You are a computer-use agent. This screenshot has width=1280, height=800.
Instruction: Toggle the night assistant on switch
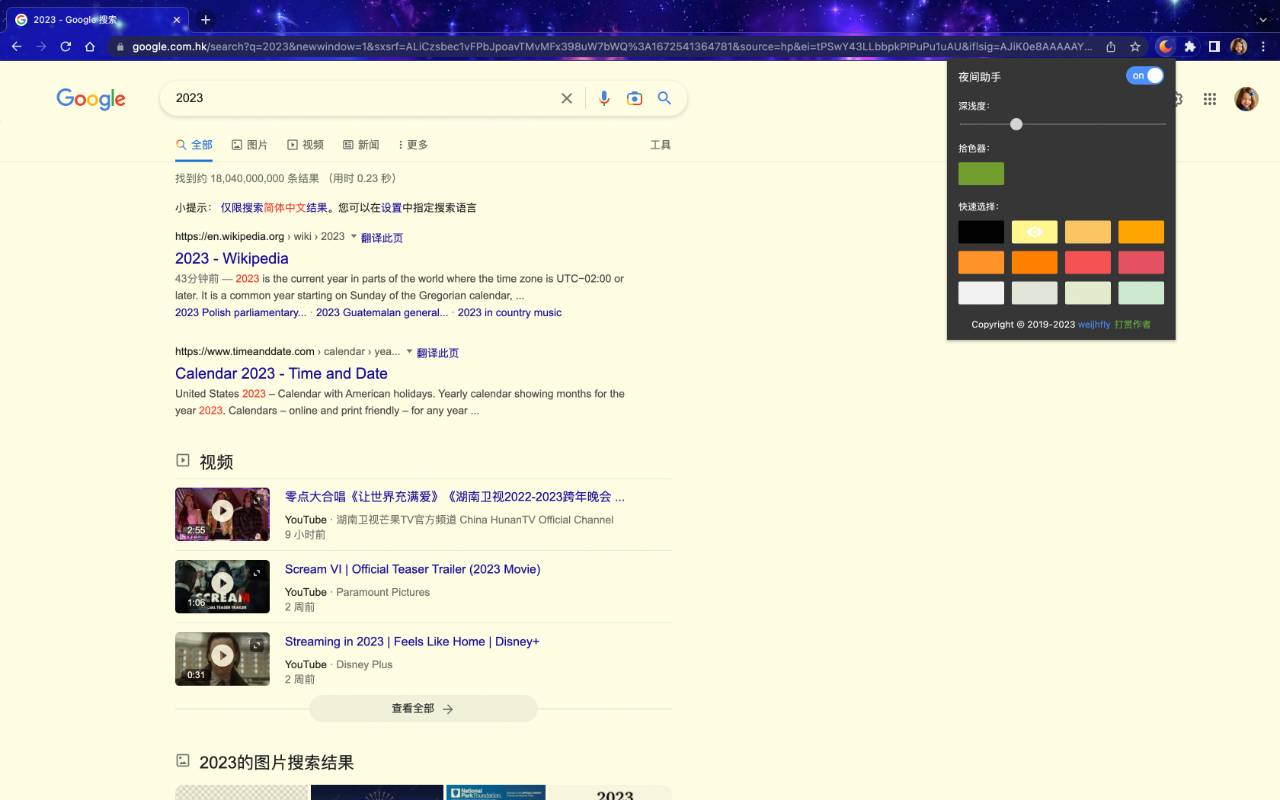tap(1145, 76)
